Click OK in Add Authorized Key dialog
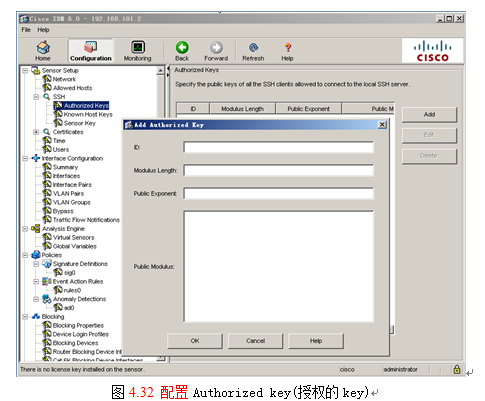 (x=195, y=341)
